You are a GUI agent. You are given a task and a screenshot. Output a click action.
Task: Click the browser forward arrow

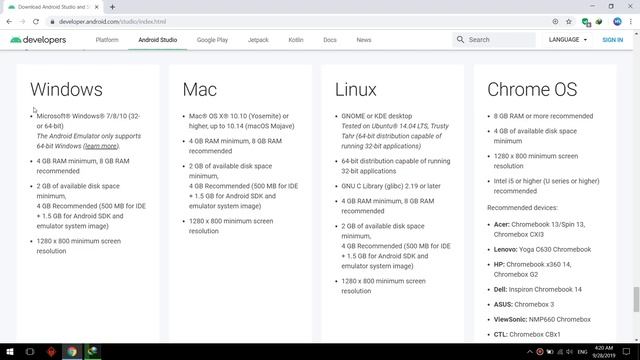22,22
